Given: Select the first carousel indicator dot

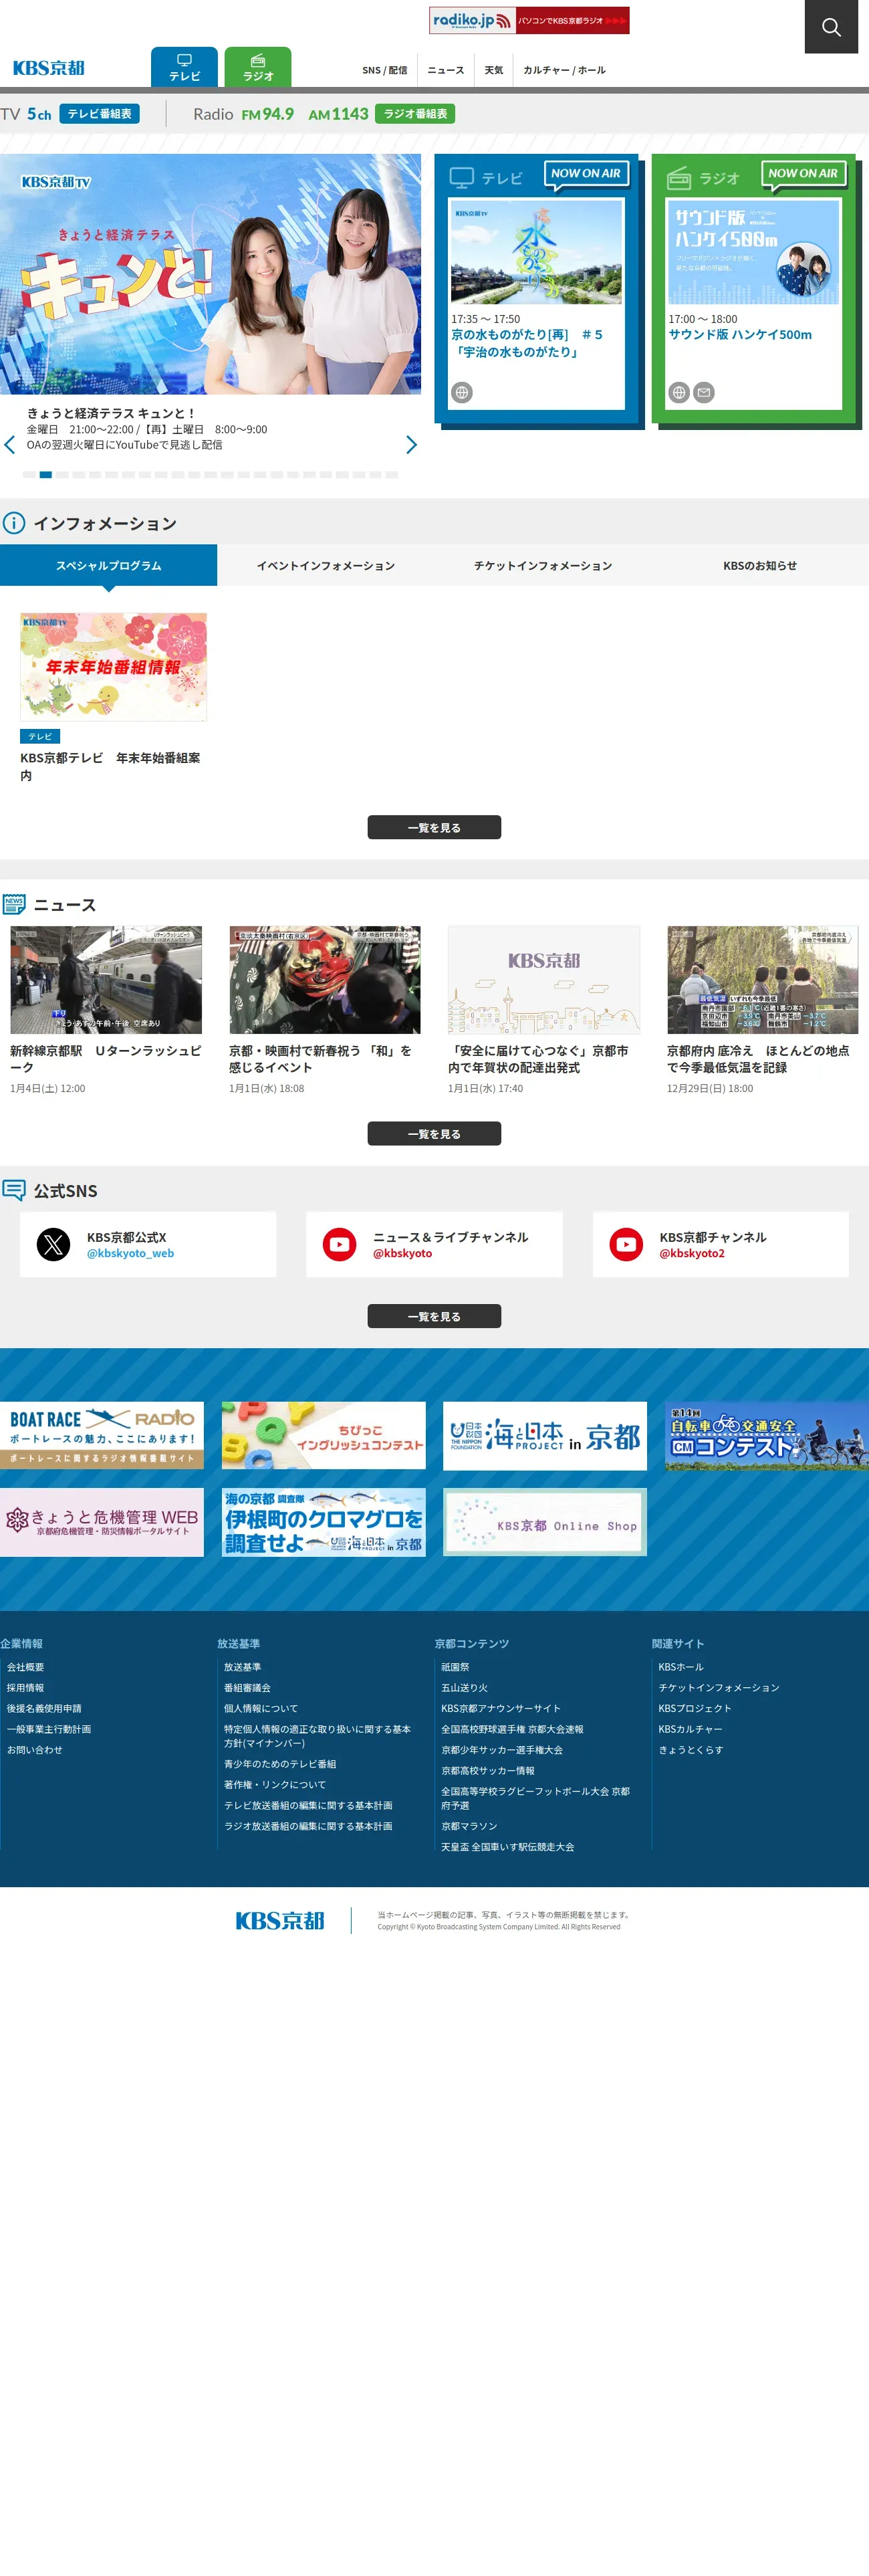Looking at the screenshot, I should (x=29, y=475).
